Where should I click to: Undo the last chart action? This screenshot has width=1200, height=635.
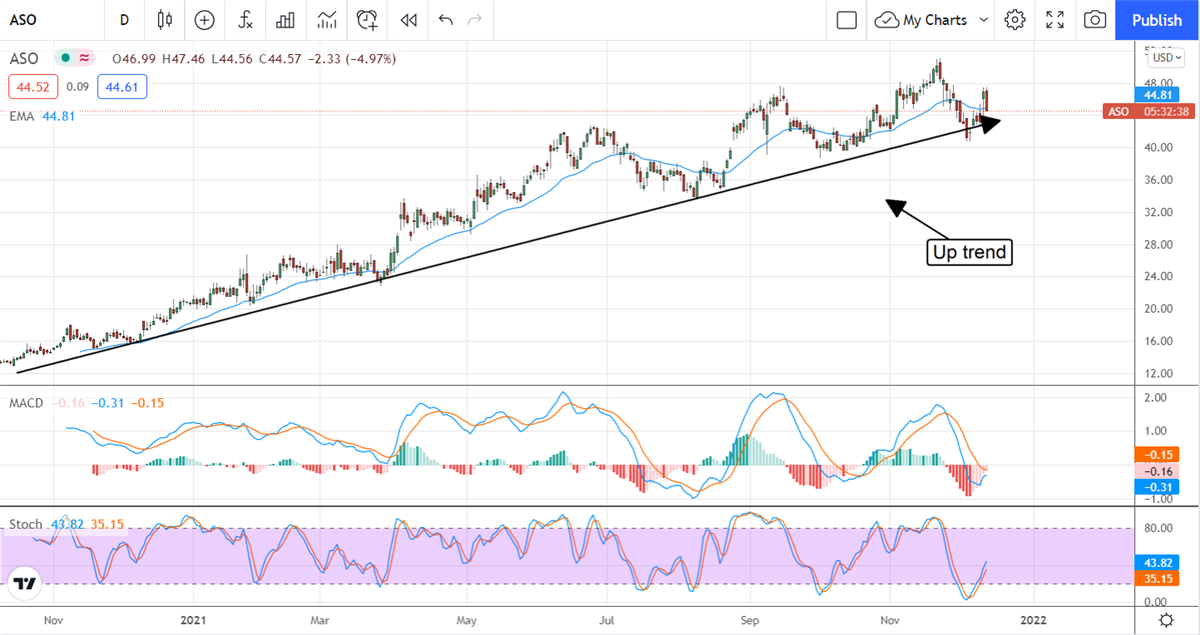[445, 20]
